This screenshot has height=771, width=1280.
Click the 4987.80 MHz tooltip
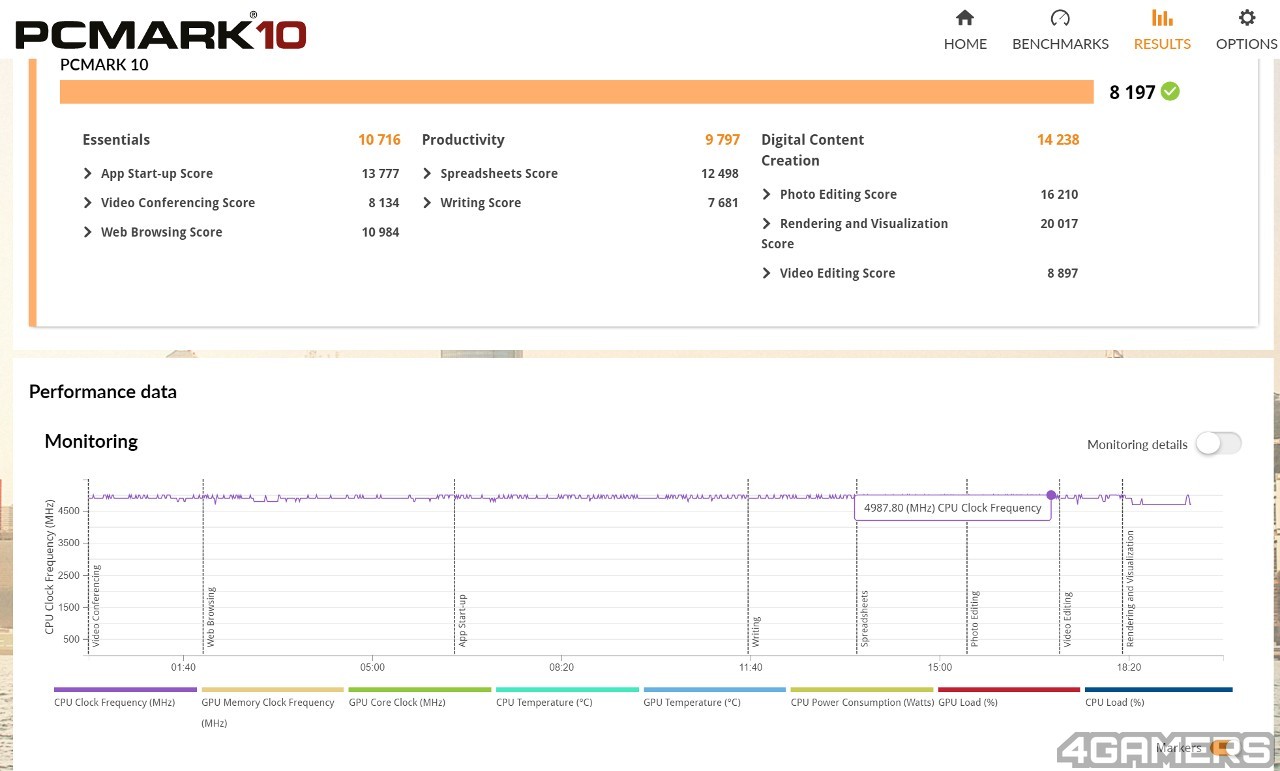tap(952, 508)
